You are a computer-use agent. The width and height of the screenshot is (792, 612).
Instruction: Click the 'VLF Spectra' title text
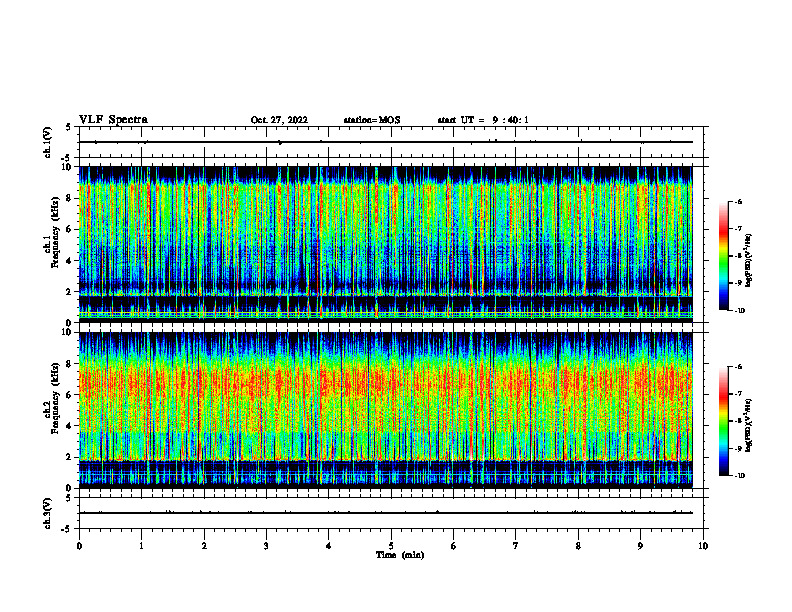113,120
